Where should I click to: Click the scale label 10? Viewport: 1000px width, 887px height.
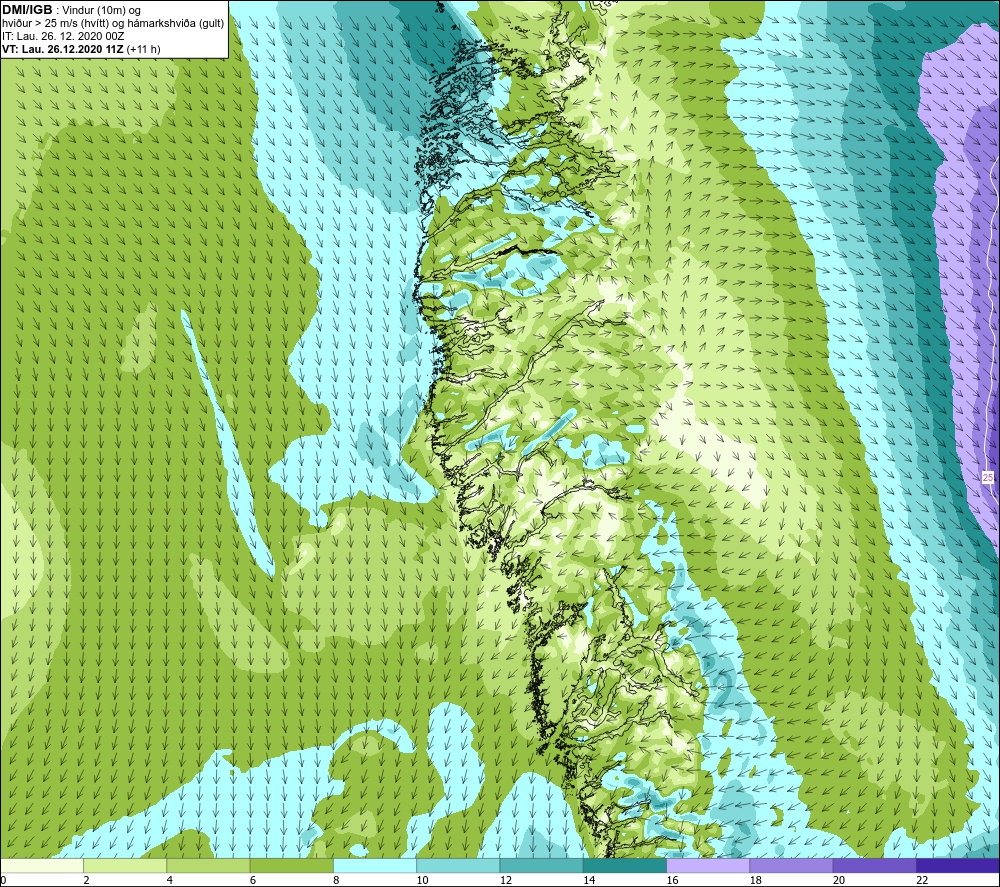click(x=422, y=880)
